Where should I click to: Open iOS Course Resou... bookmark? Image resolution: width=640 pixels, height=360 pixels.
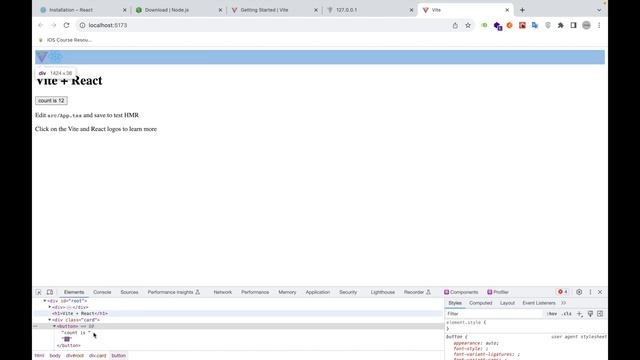coord(65,40)
